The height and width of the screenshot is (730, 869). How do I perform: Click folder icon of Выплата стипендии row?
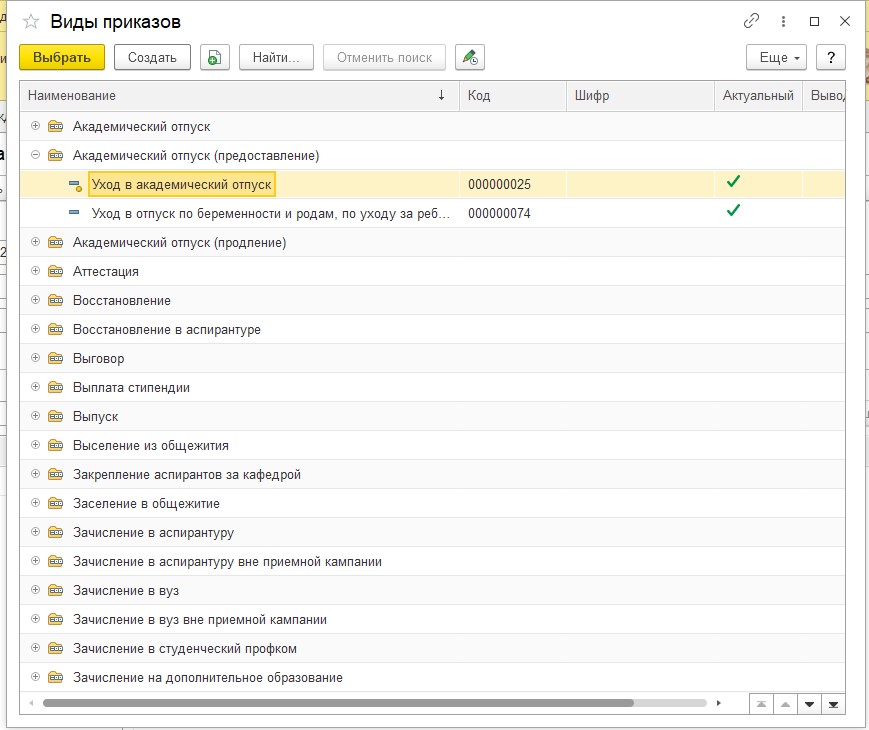tap(55, 387)
